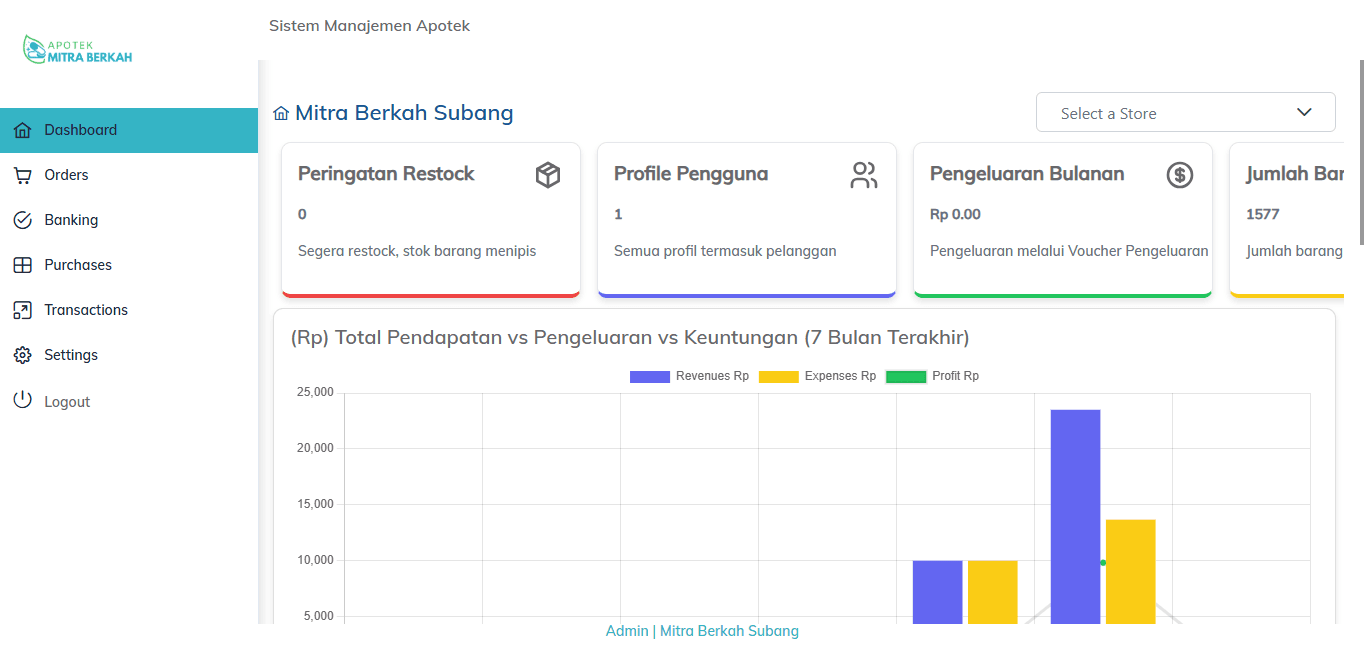
Task: Click the Purchases grid icon
Action: (x=22, y=265)
